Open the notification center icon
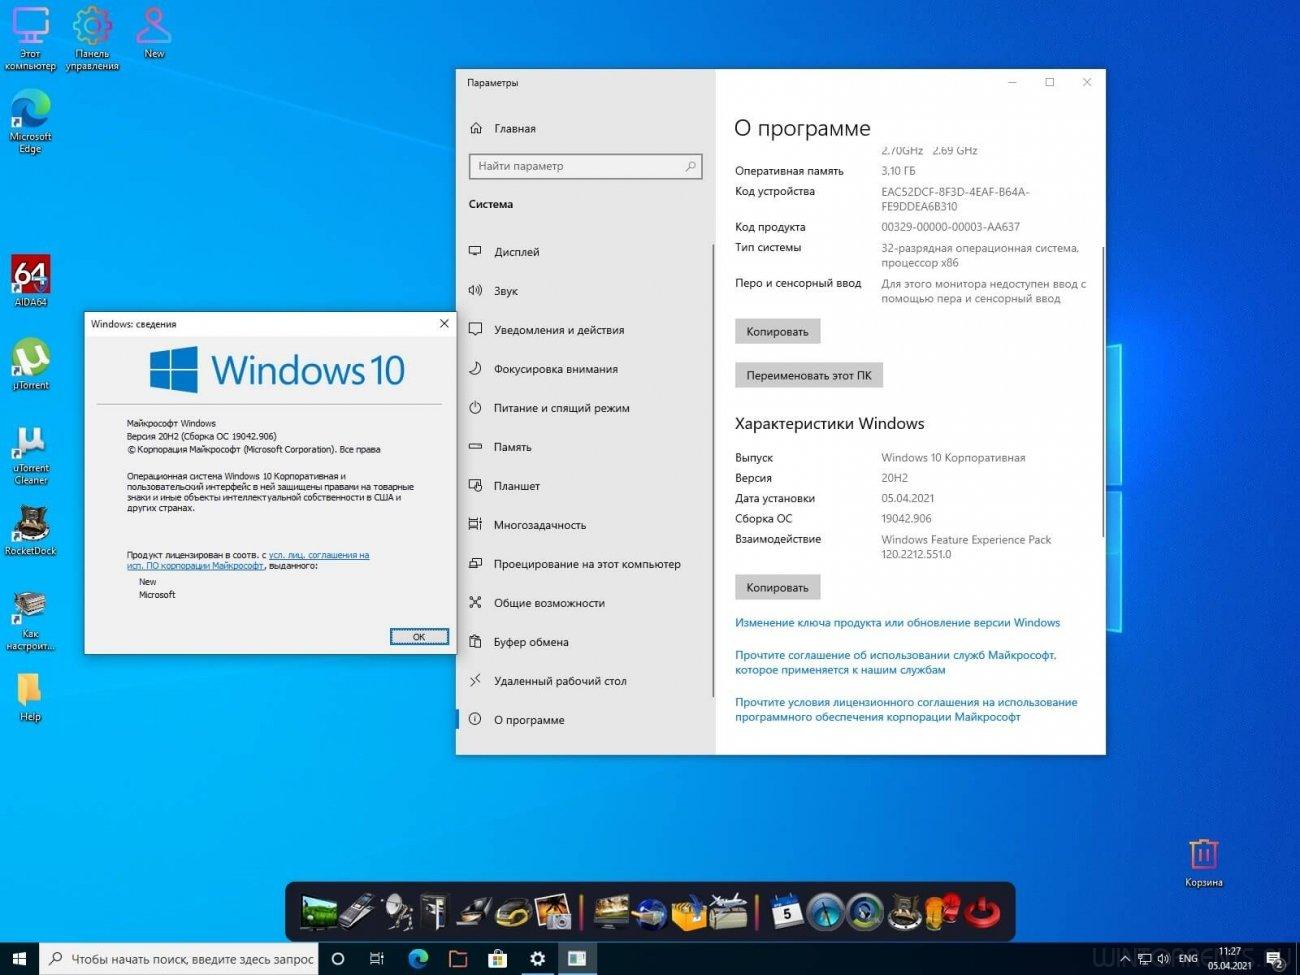This screenshot has height=975, width=1300. click(x=1275, y=959)
